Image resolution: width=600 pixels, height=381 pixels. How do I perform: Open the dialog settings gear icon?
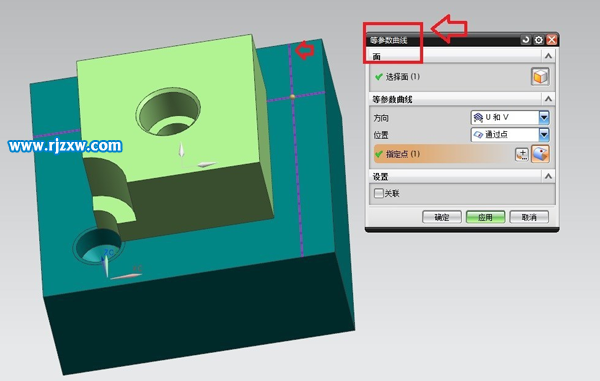point(539,40)
